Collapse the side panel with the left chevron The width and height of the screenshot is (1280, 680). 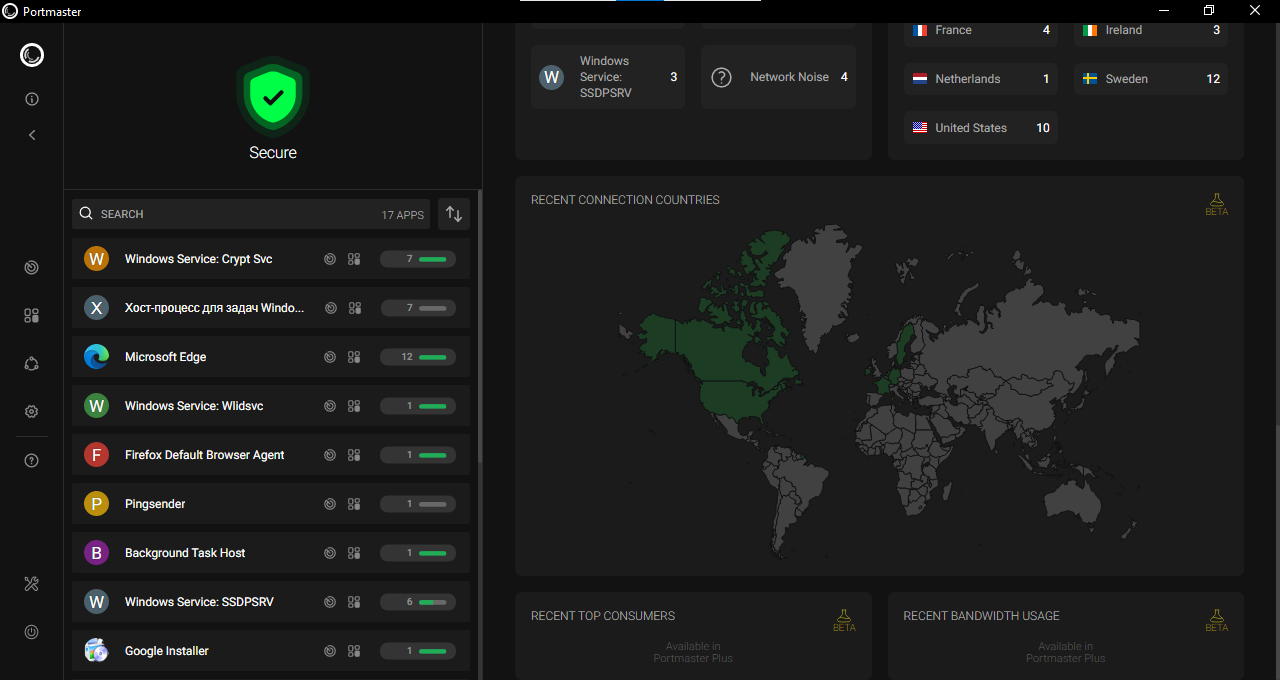(32, 135)
